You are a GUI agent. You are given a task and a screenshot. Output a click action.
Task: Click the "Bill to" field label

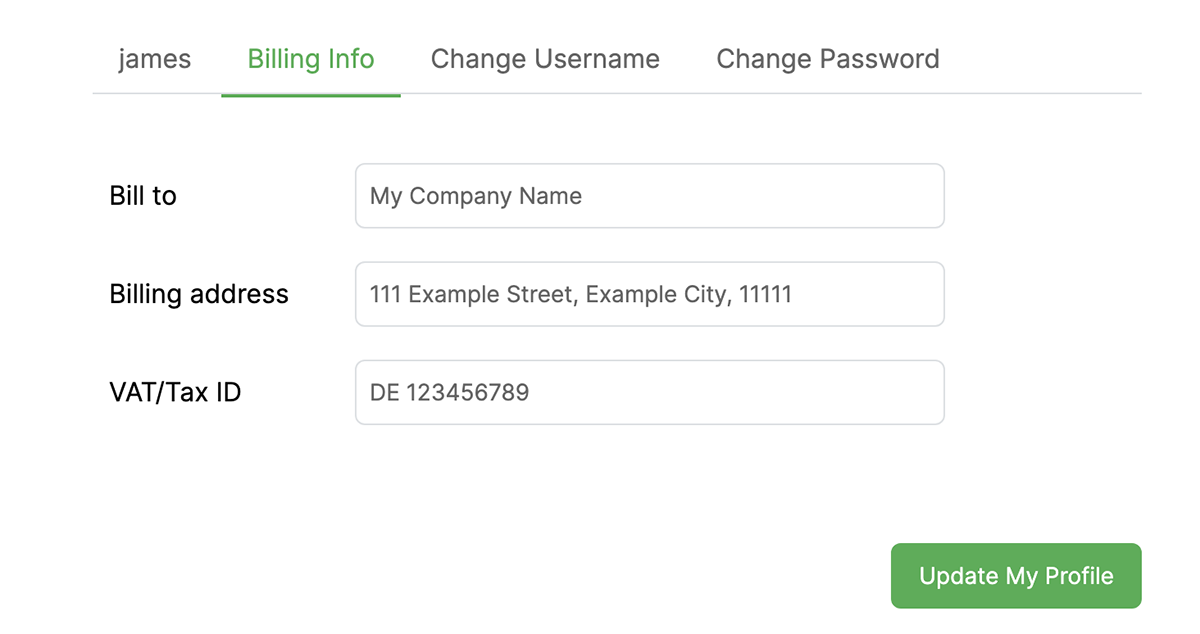(x=143, y=196)
